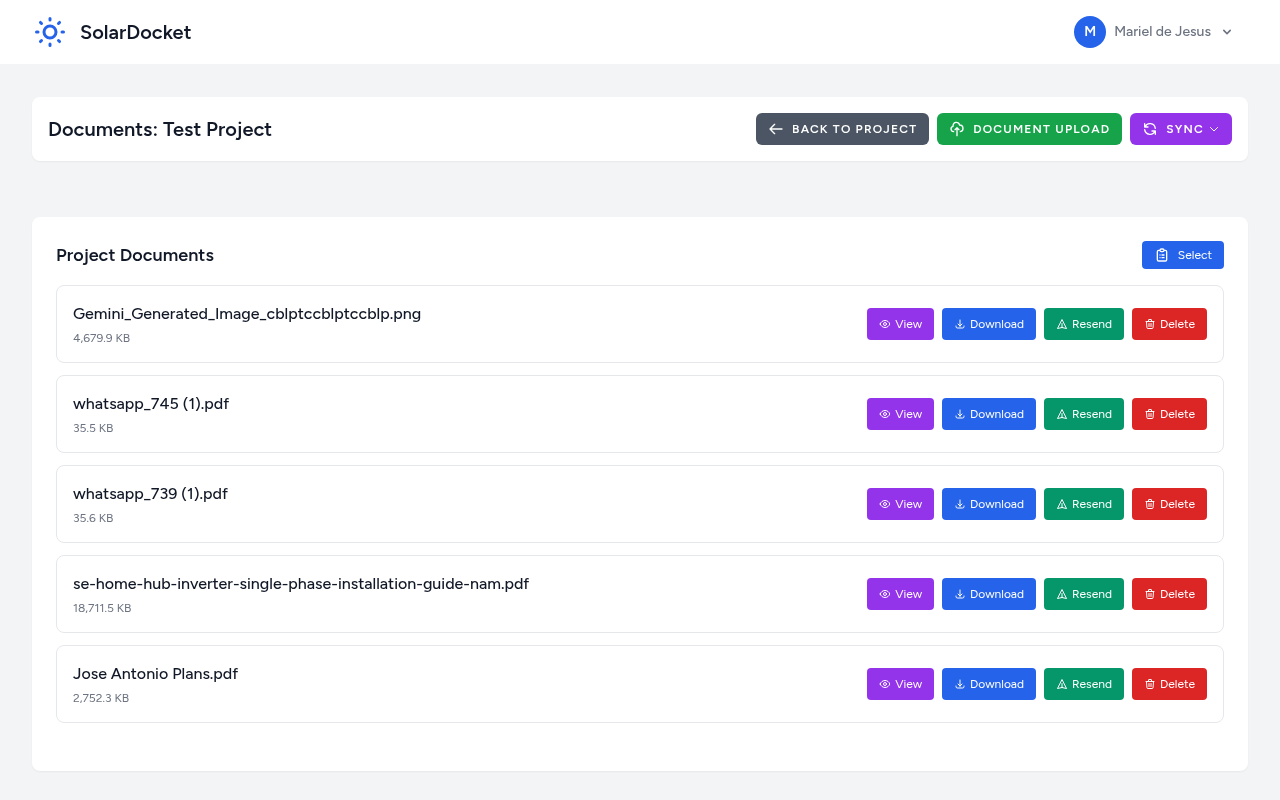Click the SolarDocket brand name text

135,32
